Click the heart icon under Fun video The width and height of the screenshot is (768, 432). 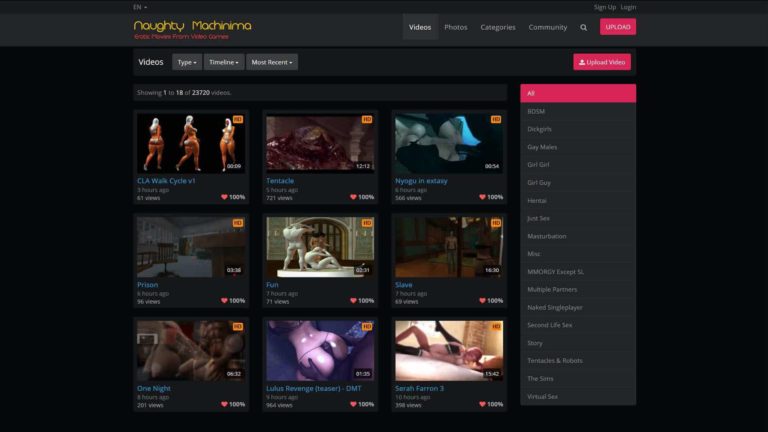[x=353, y=300]
